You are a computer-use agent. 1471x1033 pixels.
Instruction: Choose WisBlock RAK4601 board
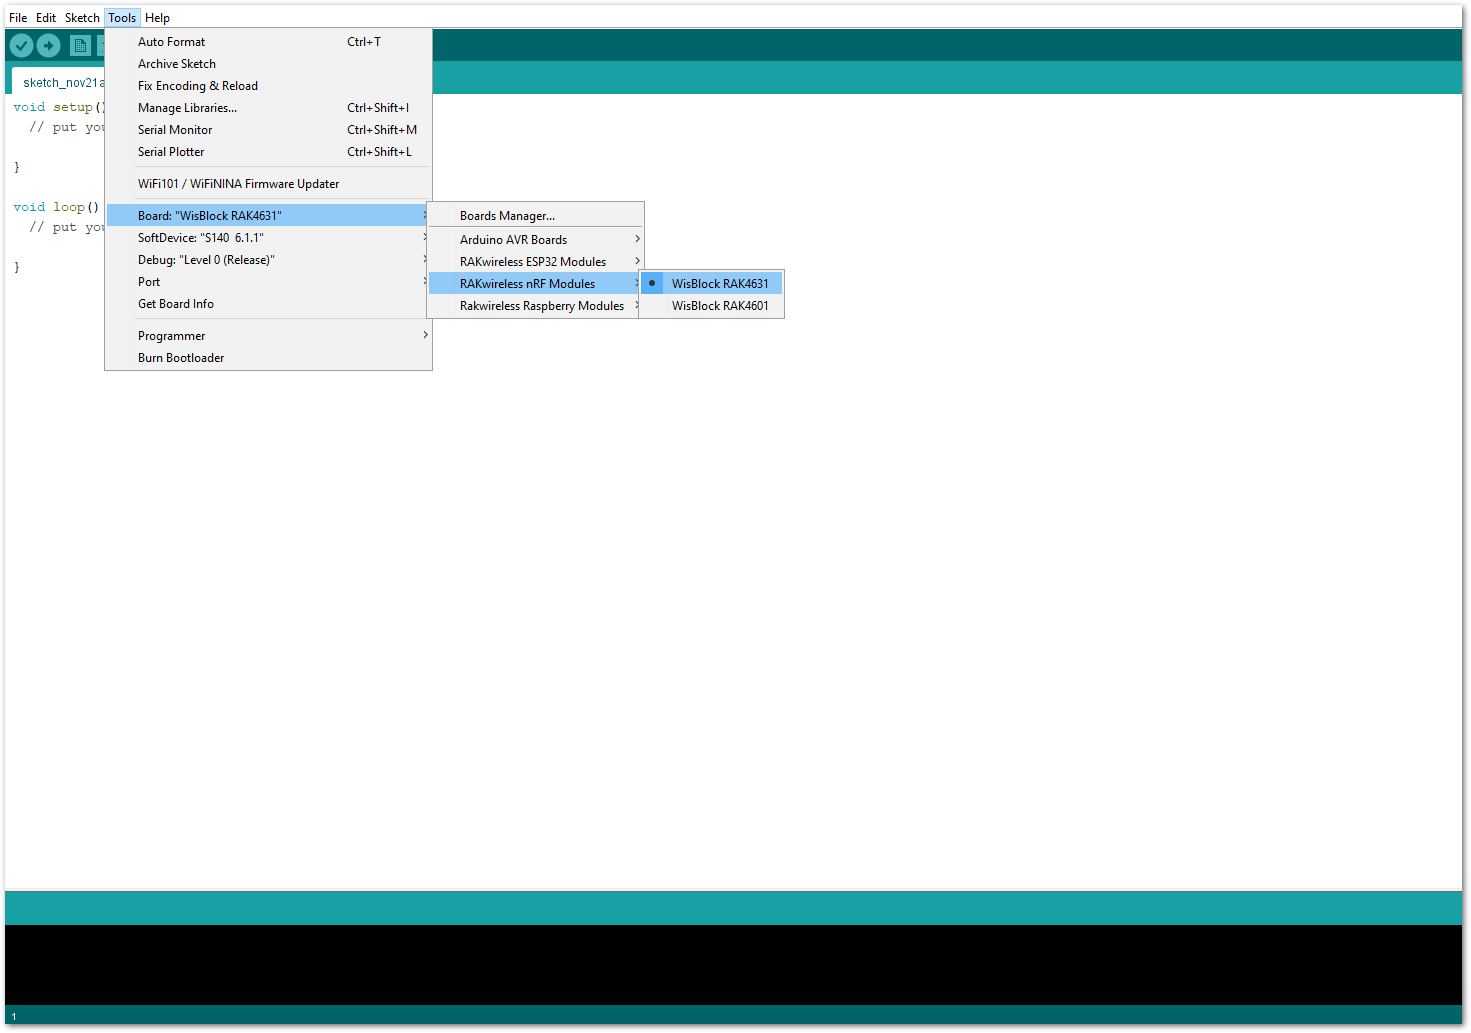pos(711,306)
